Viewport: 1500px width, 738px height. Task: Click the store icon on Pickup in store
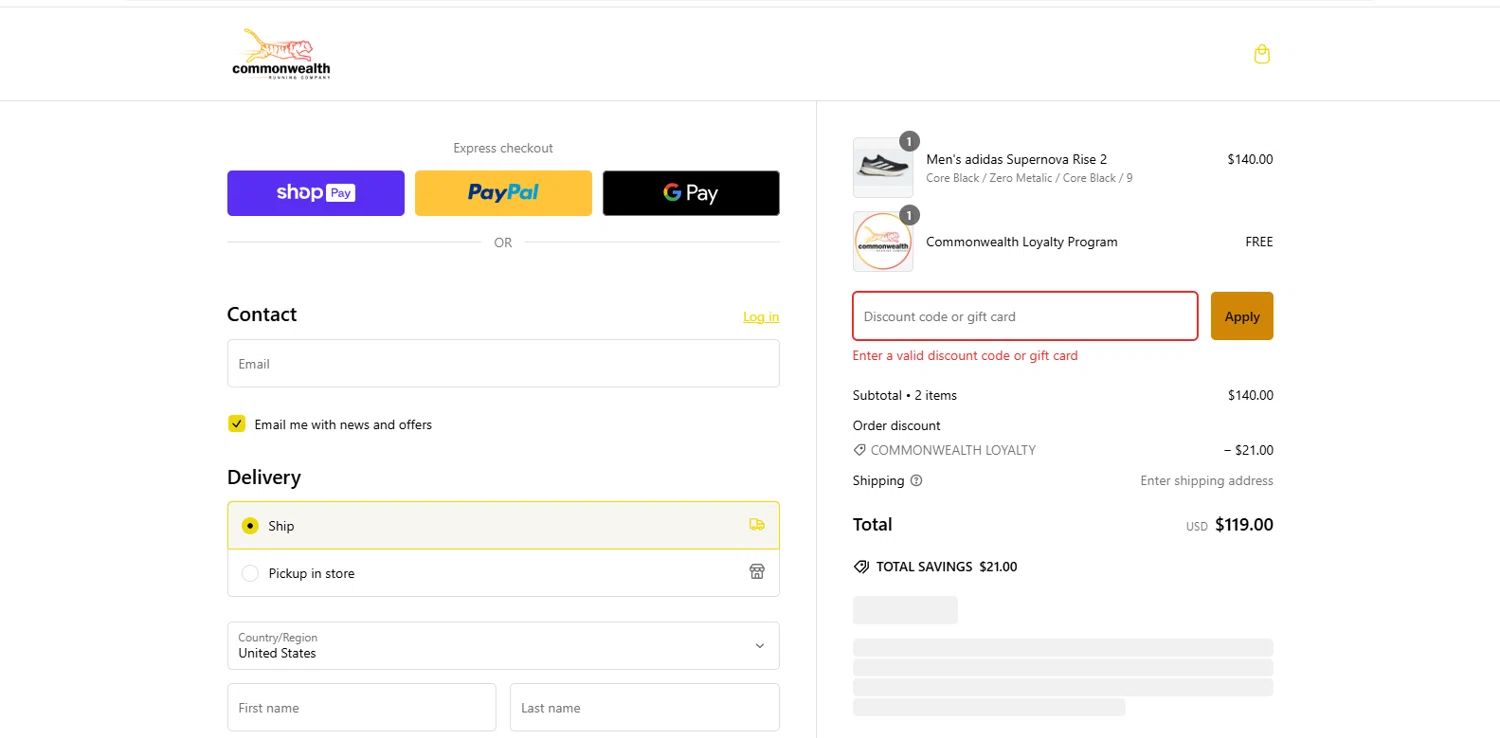[x=757, y=572]
